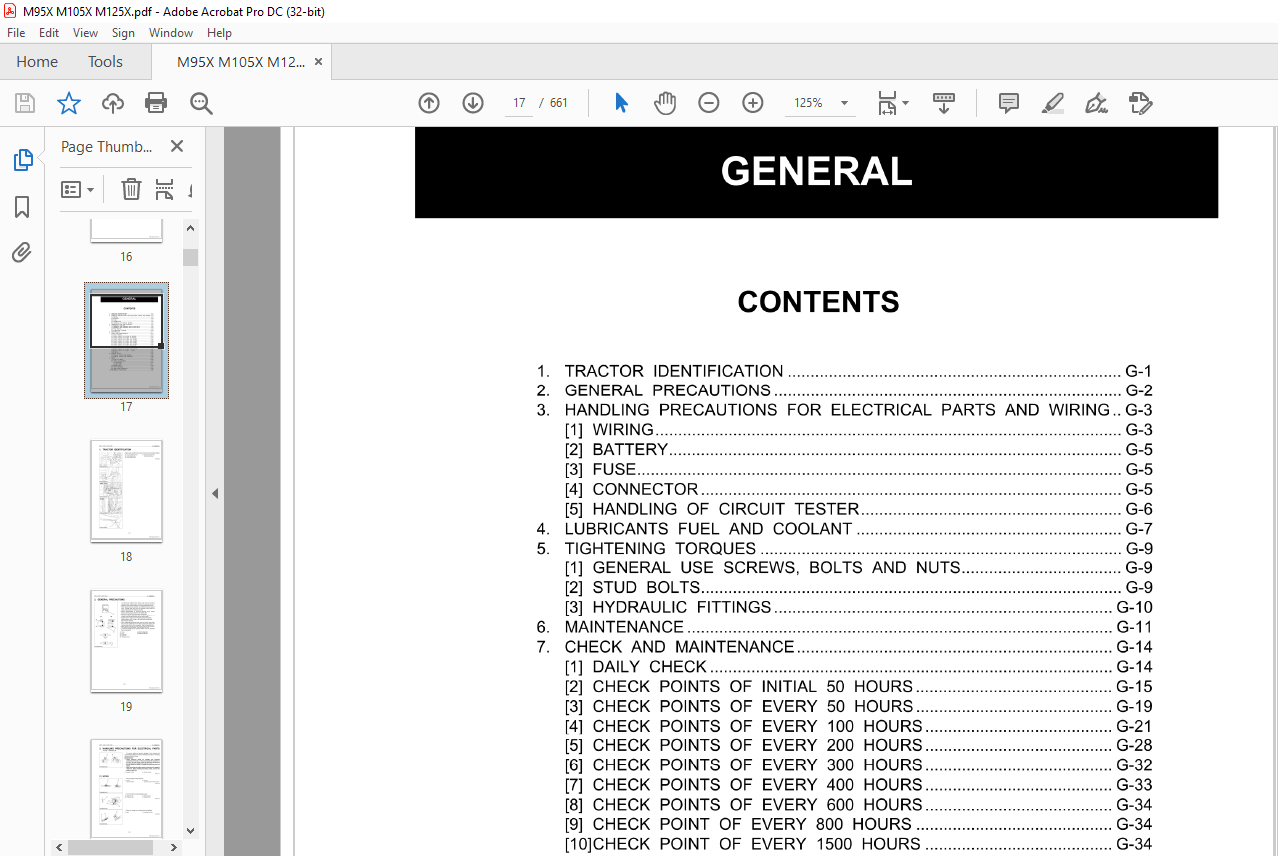Screen dimensions: 1278x856
Task: Open the File menu
Action: [16, 33]
